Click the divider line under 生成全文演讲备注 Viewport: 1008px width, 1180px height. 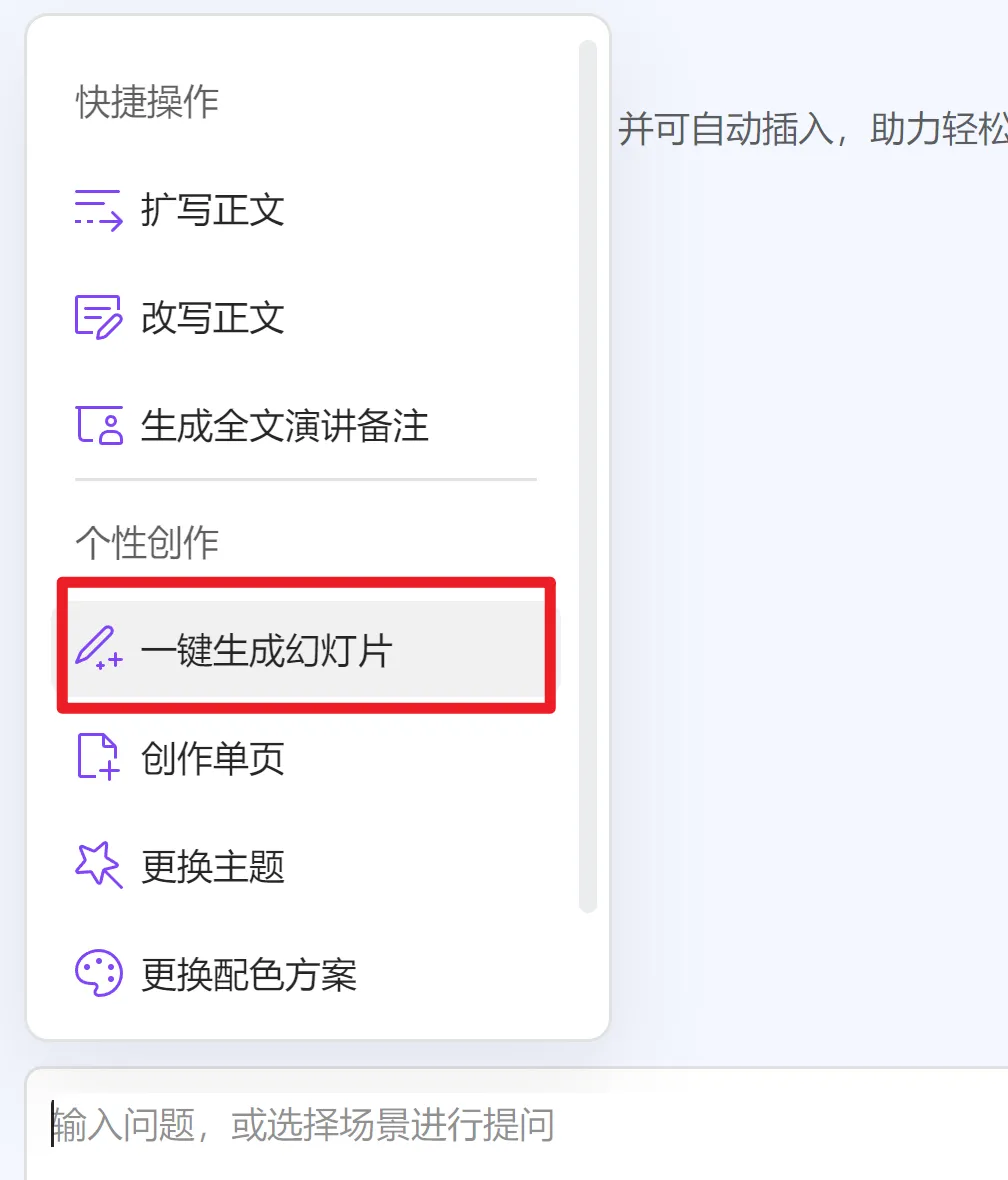pos(306,479)
